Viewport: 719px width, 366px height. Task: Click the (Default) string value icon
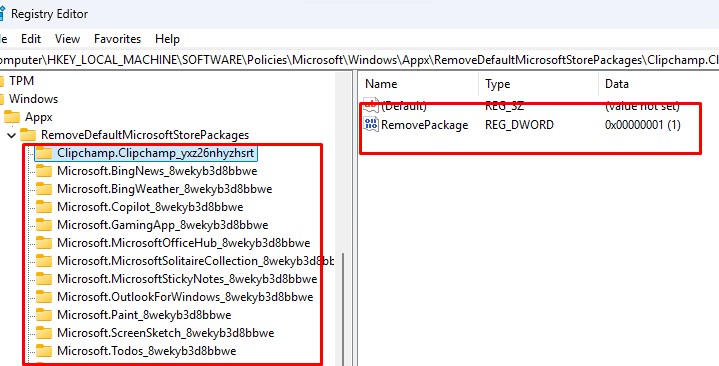[371, 106]
